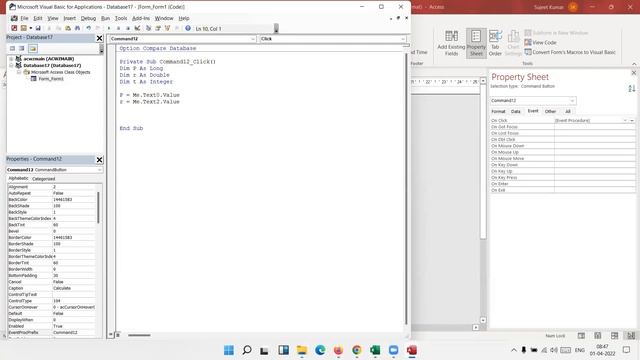This screenshot has width=640, height=360.
Task: Click the On Mouse Down property field
Action: tap(594, 146)
